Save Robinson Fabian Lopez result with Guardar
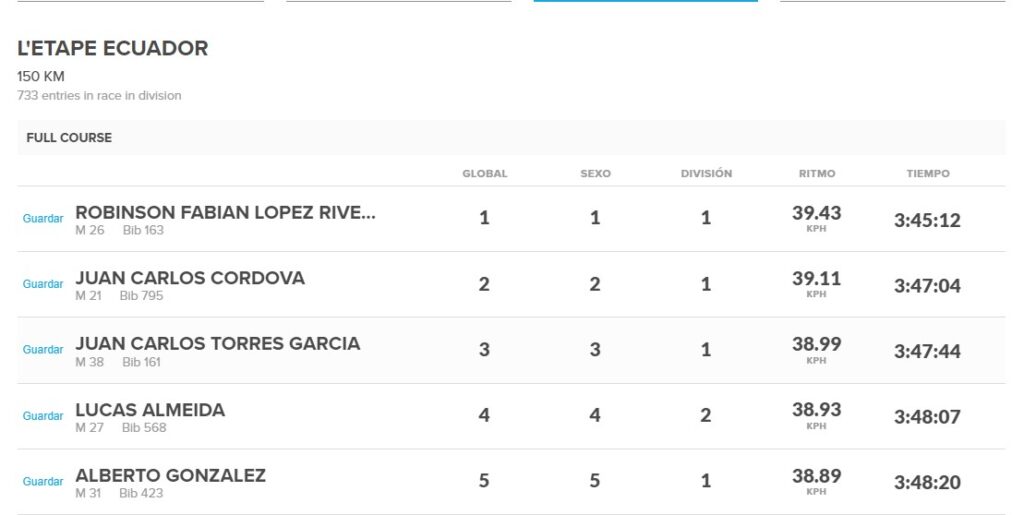Screen dimensions: 1024x515 43,219
